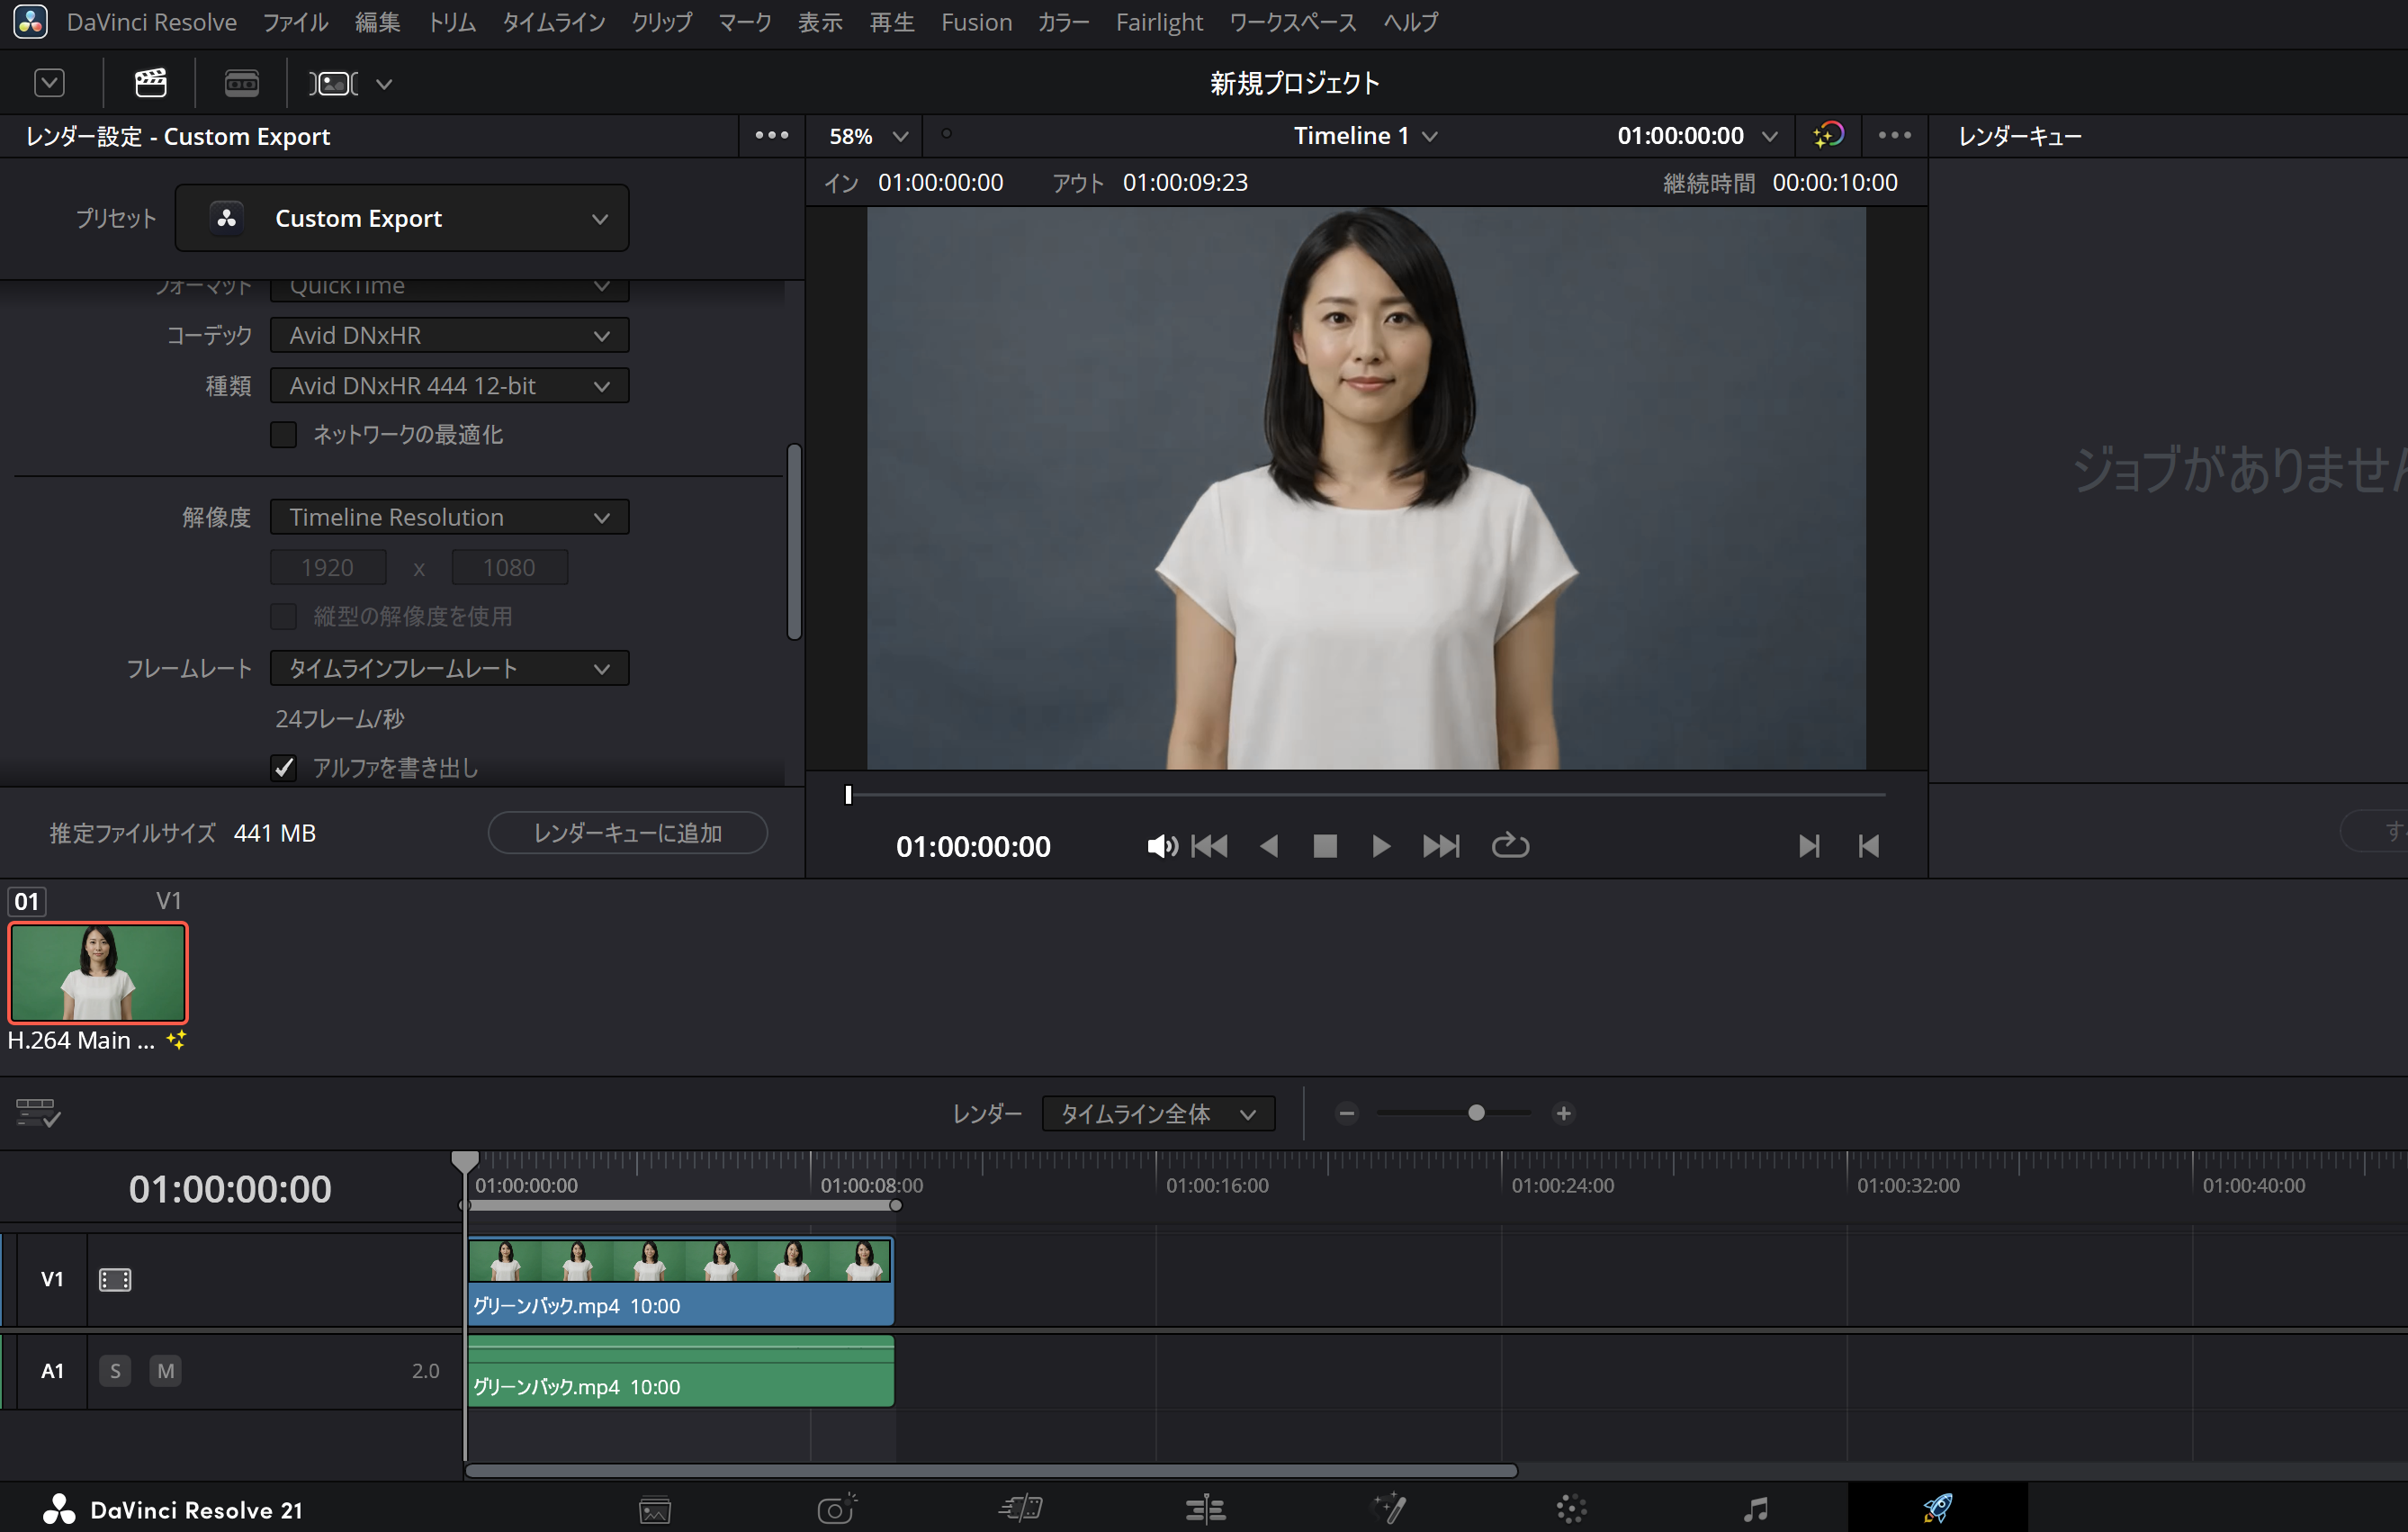The width and height of the screenshot is (2408, 1532).
Task: Open the Edit page icon
Action: pos(1205,1509)
